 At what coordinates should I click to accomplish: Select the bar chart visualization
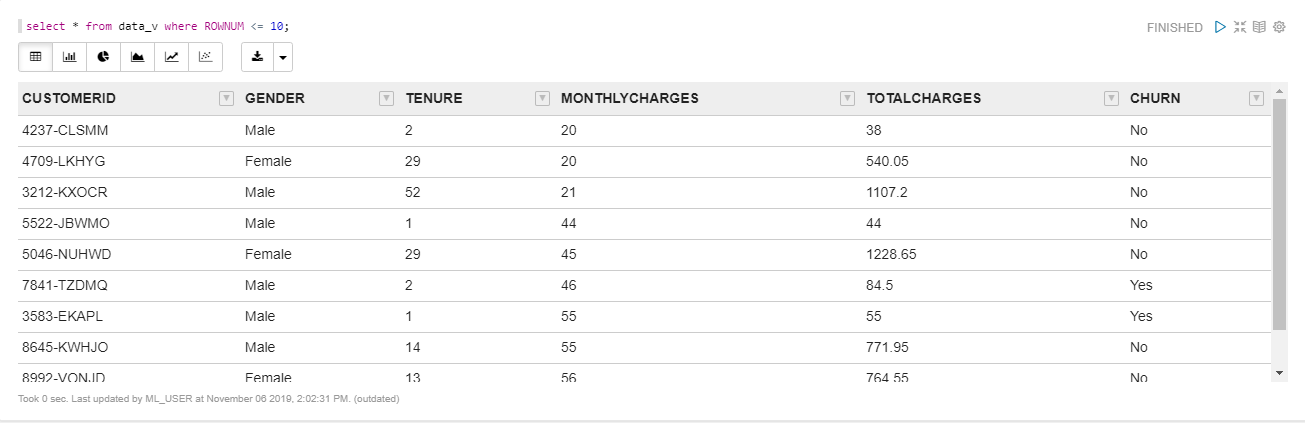click(70, 57)
